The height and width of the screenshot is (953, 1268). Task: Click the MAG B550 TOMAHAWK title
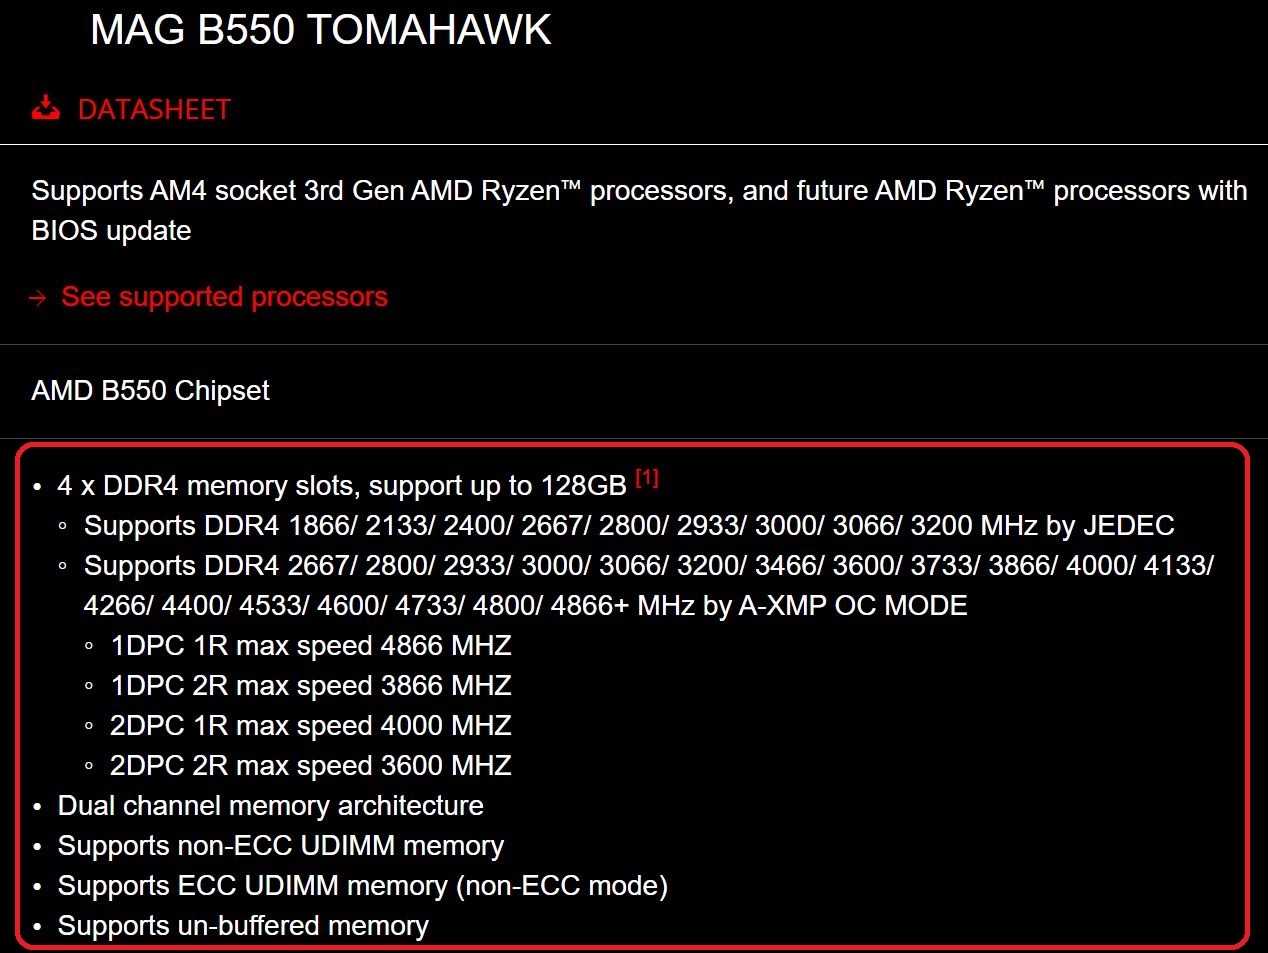point(320,30)
